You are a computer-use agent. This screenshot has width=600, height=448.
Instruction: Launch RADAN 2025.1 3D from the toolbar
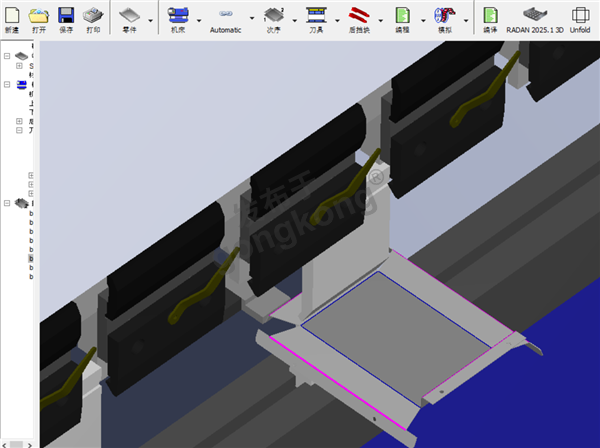[535, 17]
